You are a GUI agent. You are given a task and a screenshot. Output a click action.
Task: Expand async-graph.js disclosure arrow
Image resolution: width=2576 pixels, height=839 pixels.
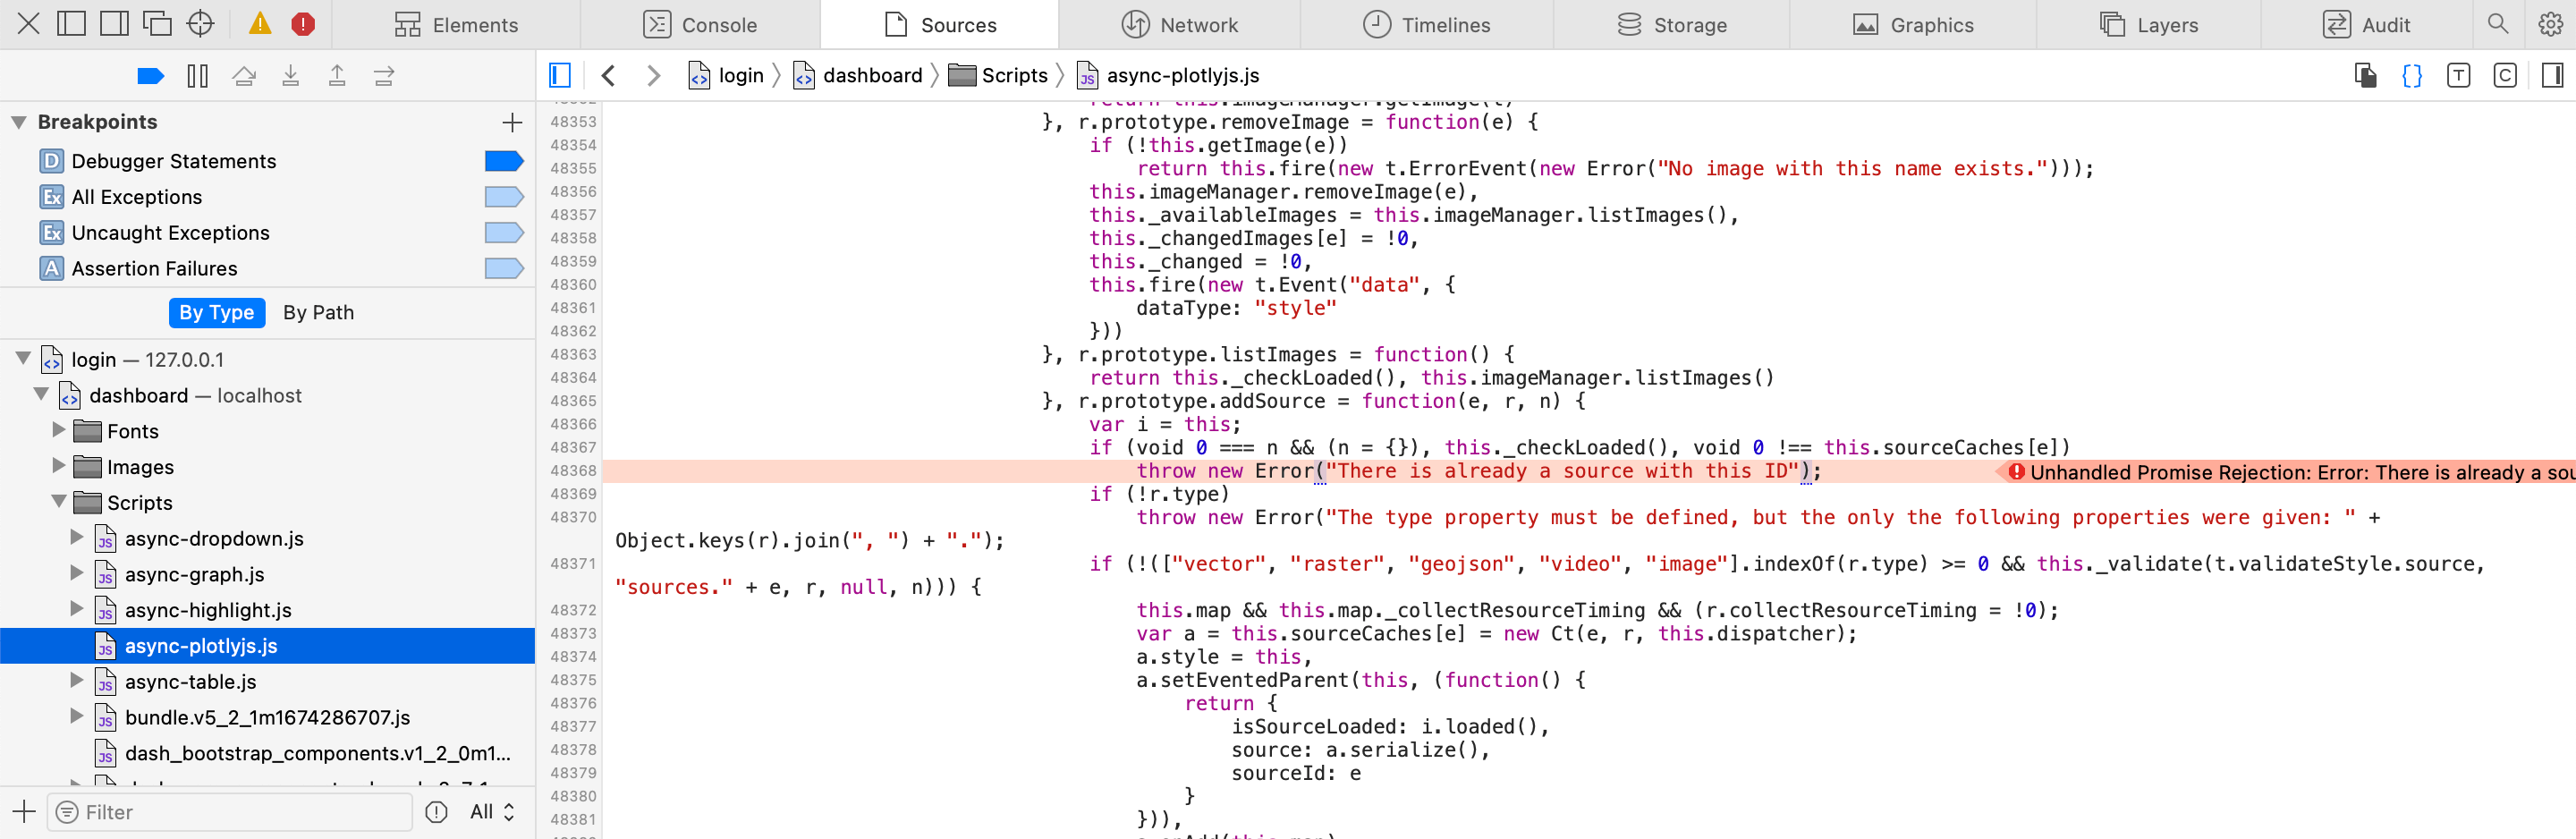[x=77, y=574]
